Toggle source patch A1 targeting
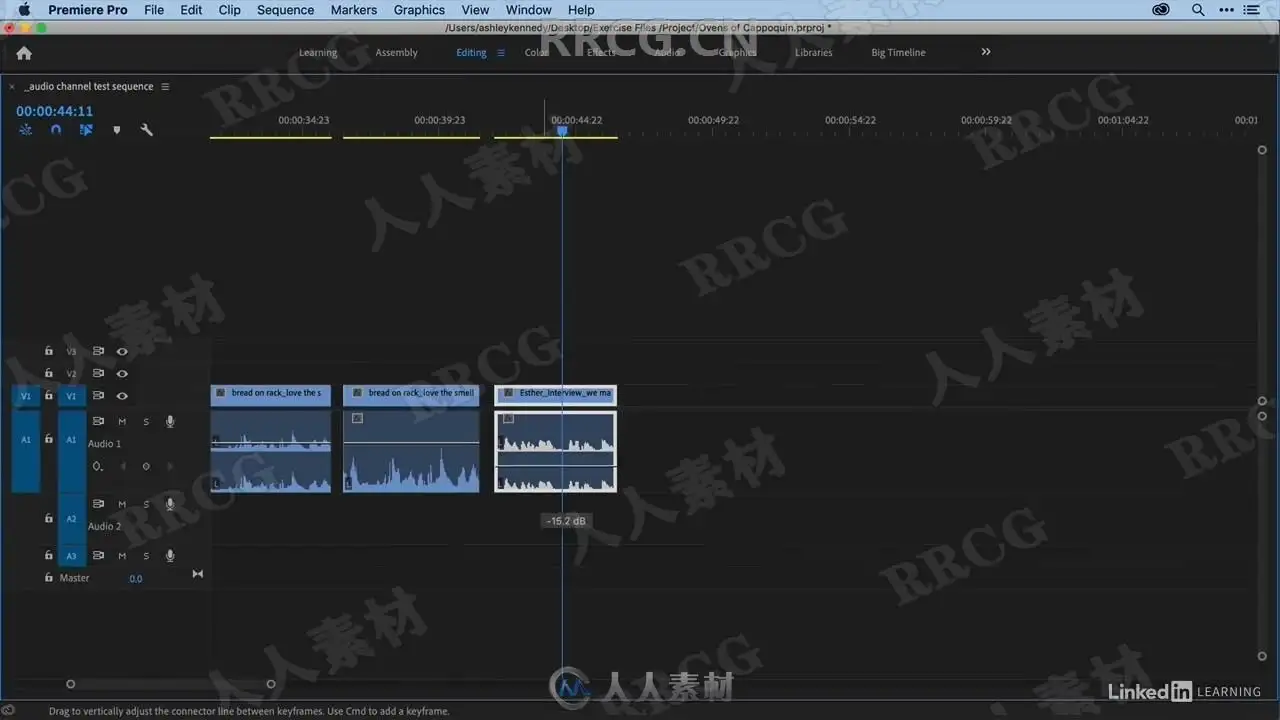 point(26,440)
